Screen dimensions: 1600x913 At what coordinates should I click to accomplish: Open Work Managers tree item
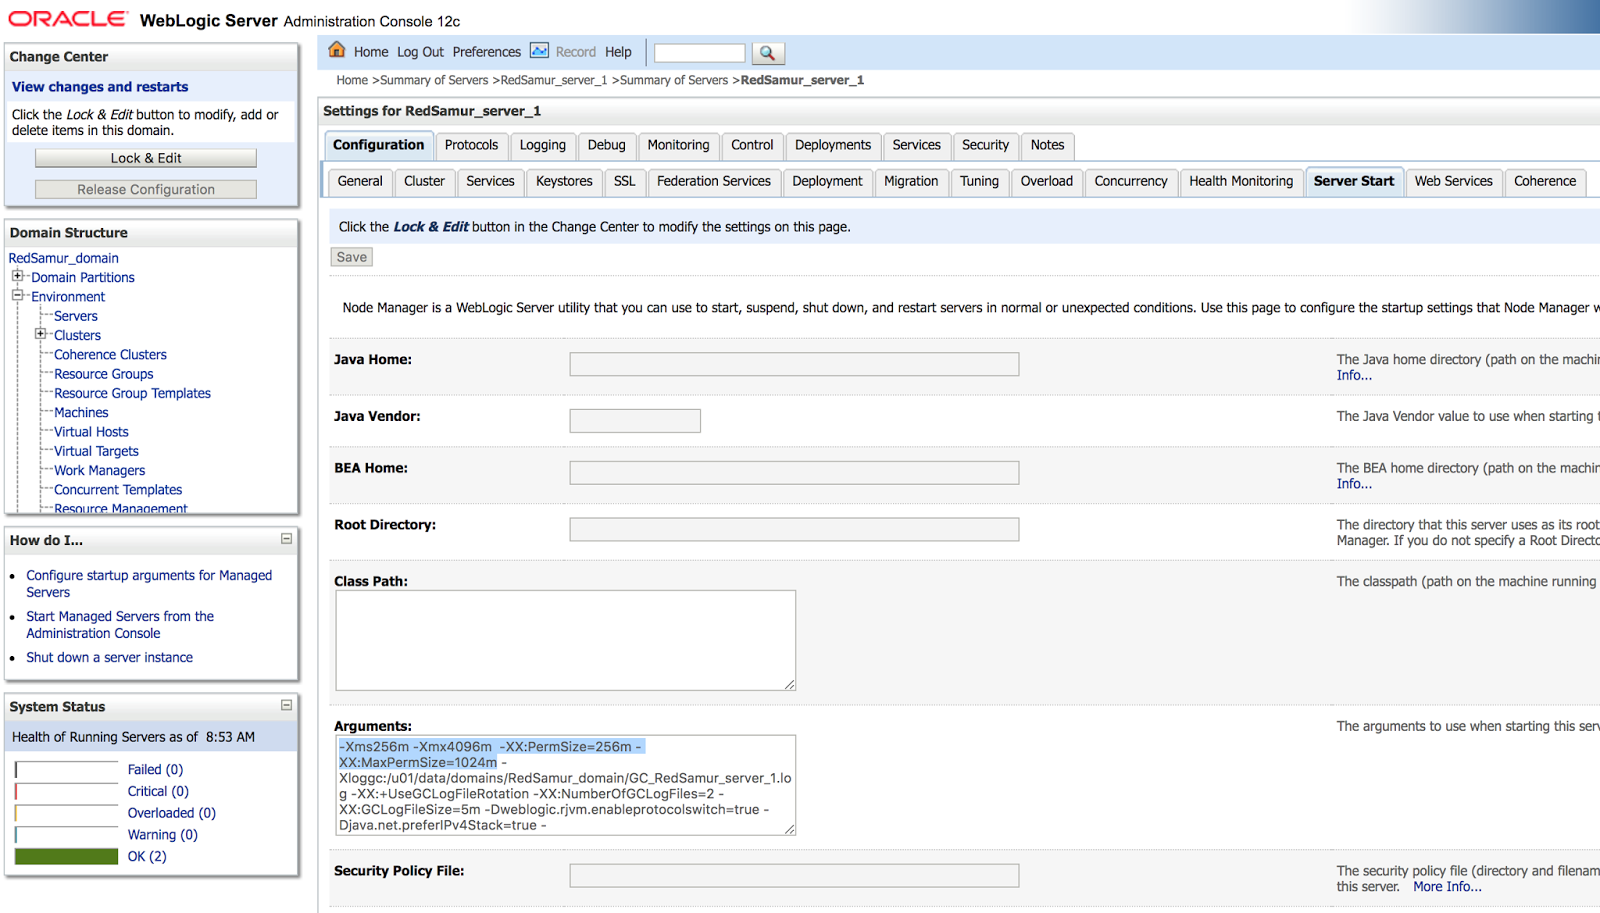coord(99,470)
